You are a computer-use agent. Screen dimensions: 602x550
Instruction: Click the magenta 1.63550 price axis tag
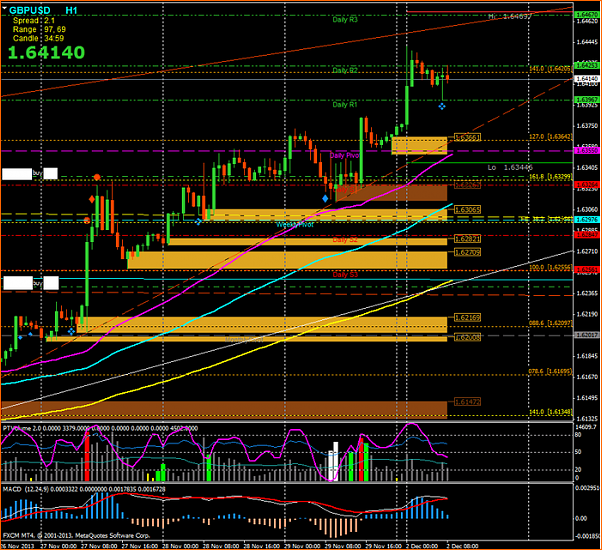[x=587, y=151]
